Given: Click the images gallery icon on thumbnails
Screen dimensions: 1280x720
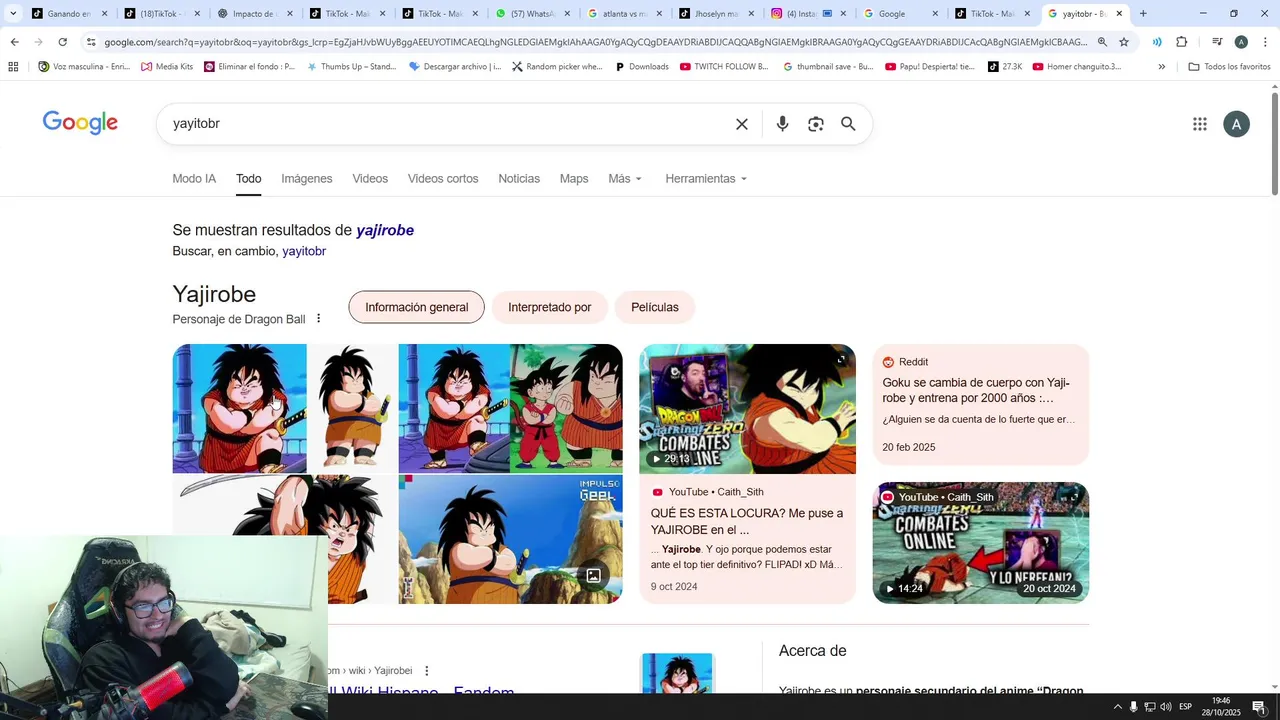Looking at the screenshot, I should (x=593, y=575).
